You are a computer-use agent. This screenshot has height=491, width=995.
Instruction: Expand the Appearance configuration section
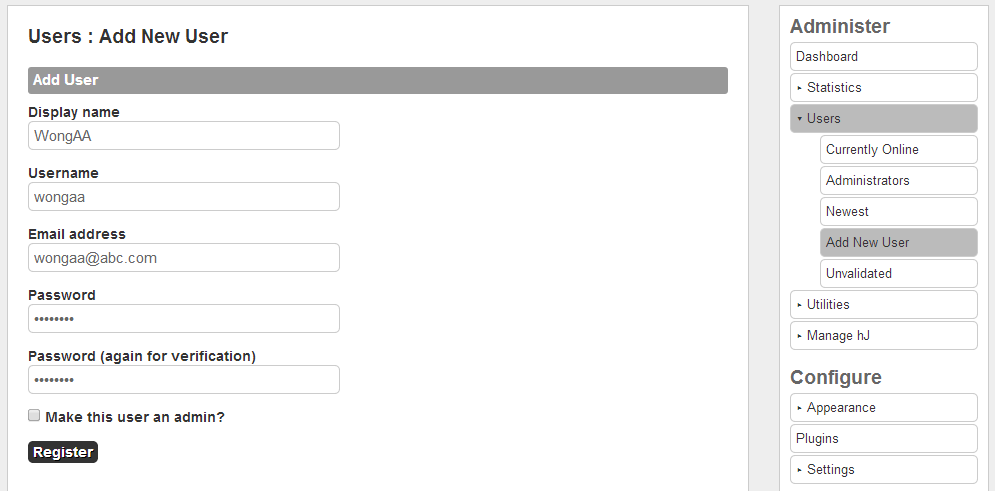click(800, 408)
